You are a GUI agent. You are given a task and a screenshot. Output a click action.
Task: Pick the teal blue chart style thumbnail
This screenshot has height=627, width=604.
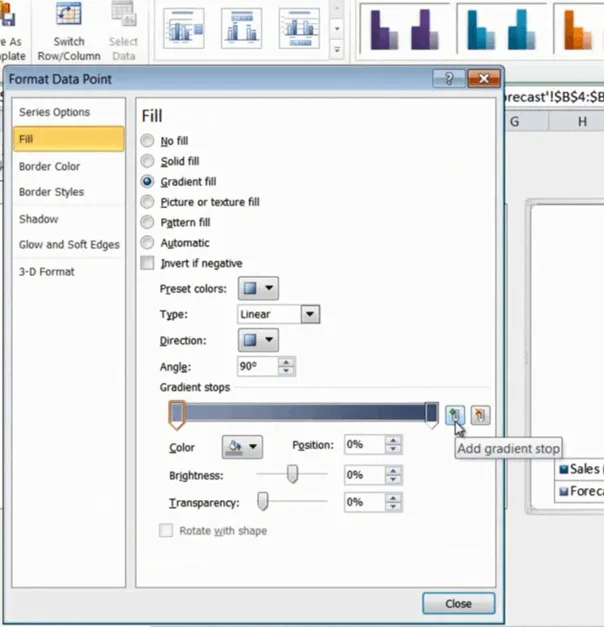[x=501, y=29]
